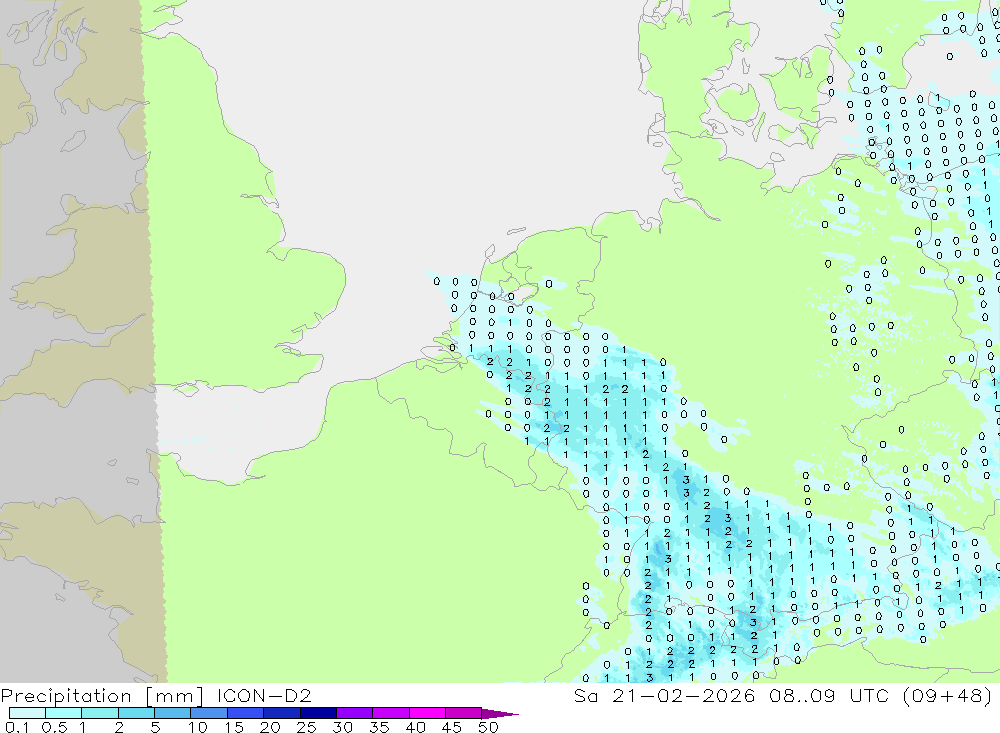1000x733 pixels.
Task: Select the 5–10 mm legend color swatch
Action: coord(173,713)
